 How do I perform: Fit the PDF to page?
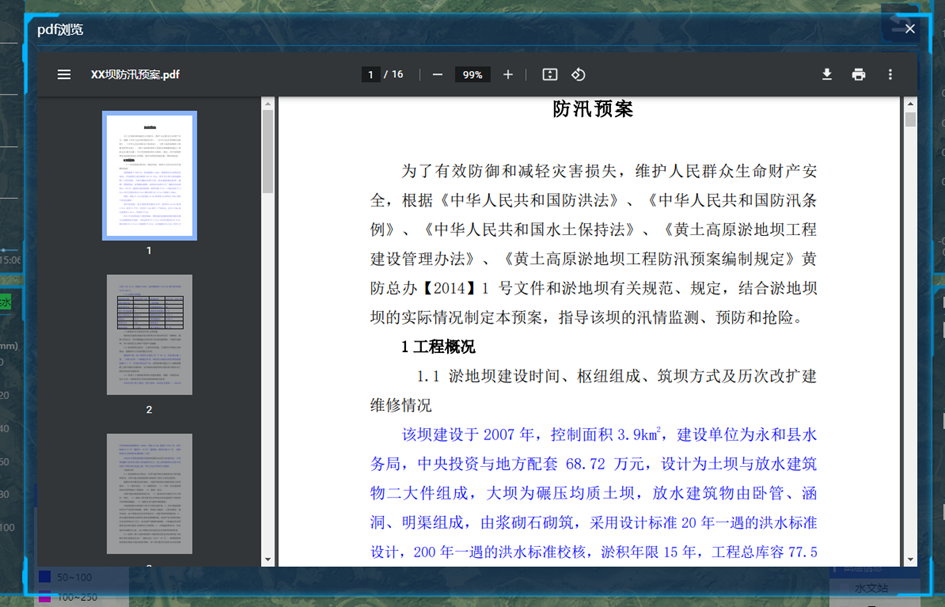tap(550, 75)
